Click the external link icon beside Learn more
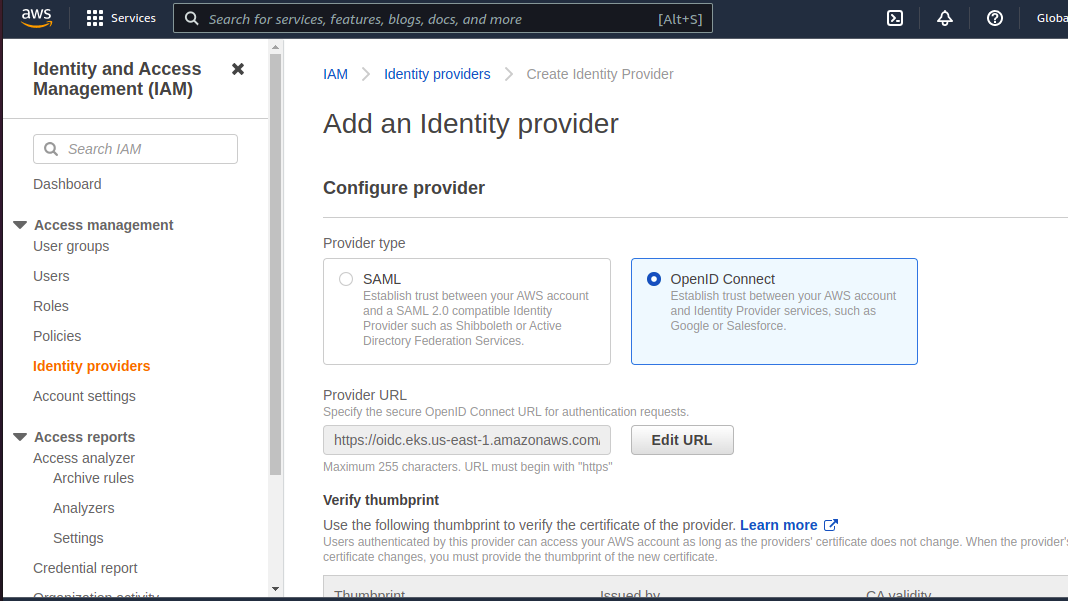The image size is (1068, 601). (831, 525)
